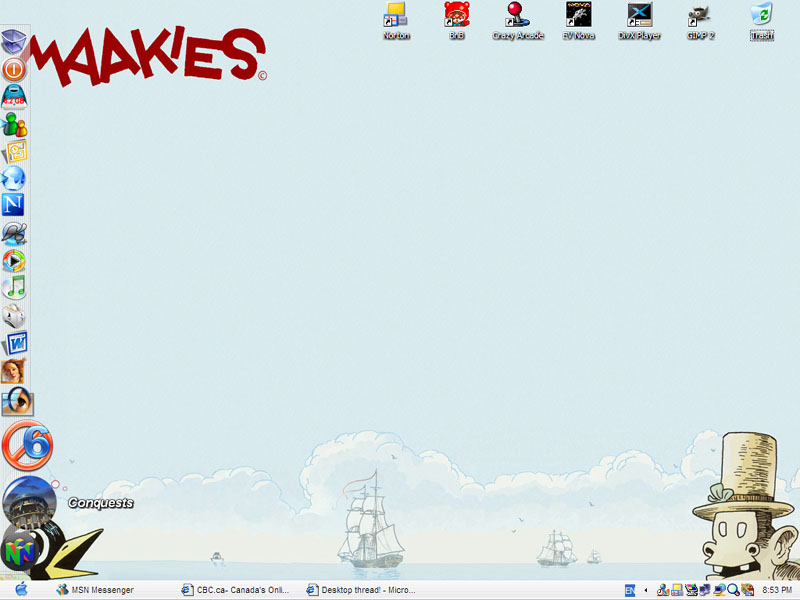This screenshot has width=800, height=600.
Task: Open the Trash icon on desktop
Action: click(762, 15)
